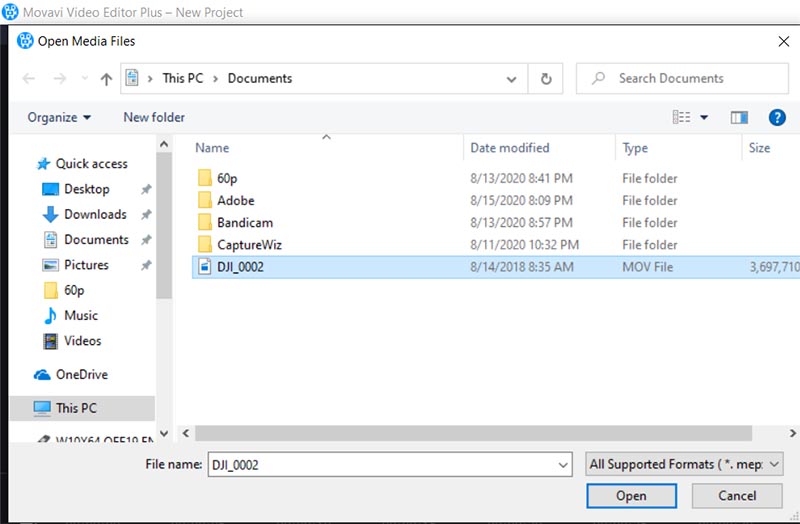
Task: Open Documents in navigation pane
Action: [85, 240]
